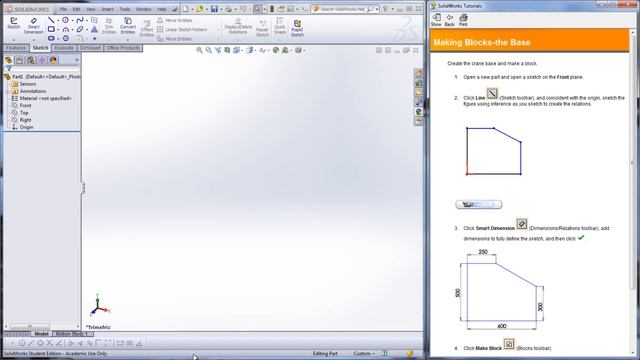The image size is (640, 360).
Task: Click Linear Sketch Pattern in ribbon
Action: [182, 29]
